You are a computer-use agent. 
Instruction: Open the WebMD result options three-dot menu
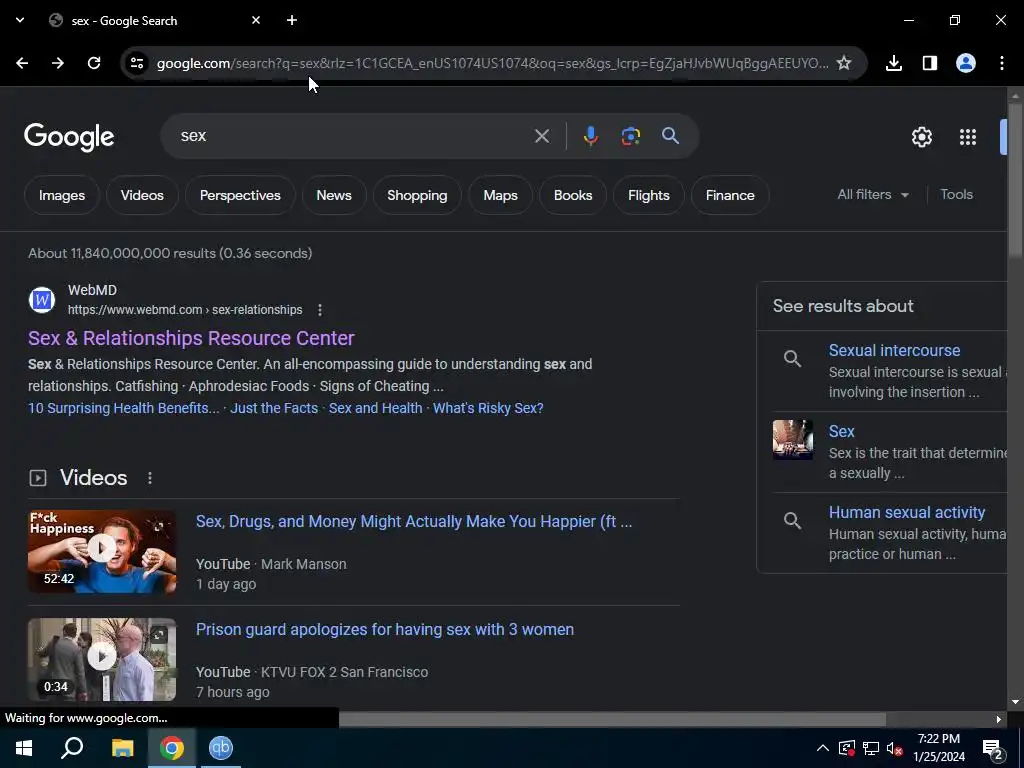click(319, 310)
